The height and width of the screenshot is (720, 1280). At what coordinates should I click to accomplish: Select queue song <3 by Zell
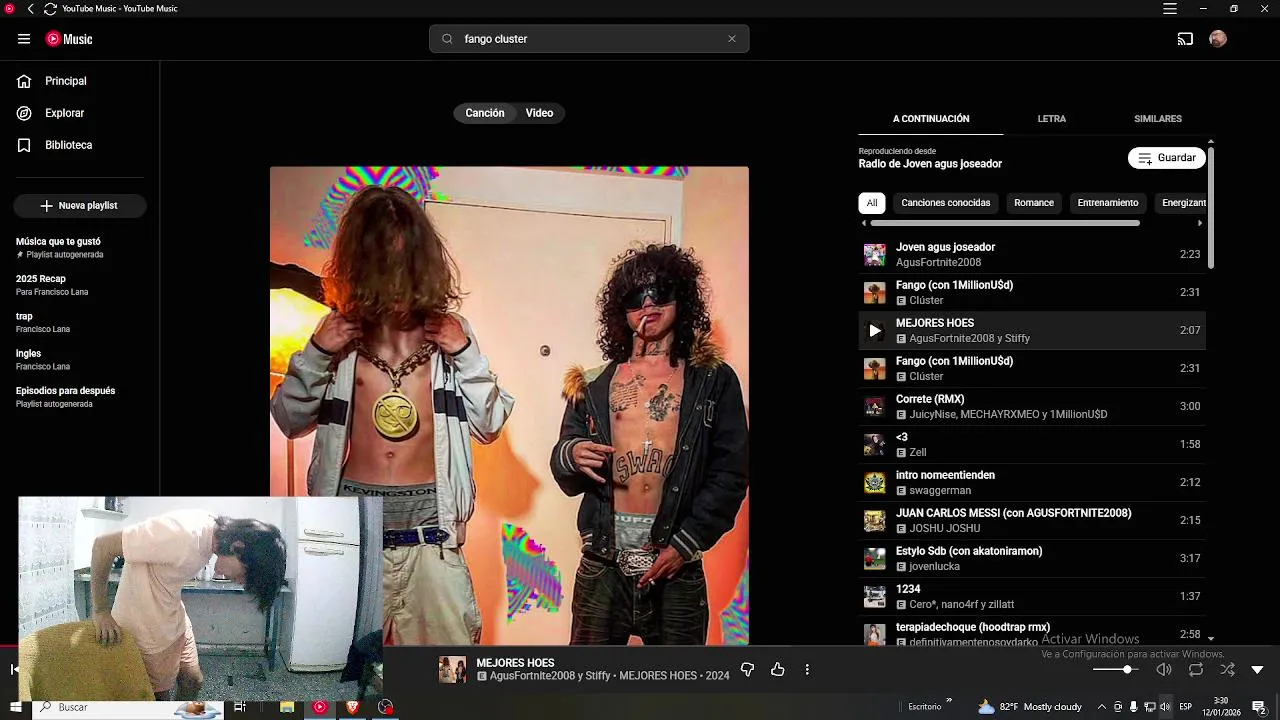tap(1032, 444)
